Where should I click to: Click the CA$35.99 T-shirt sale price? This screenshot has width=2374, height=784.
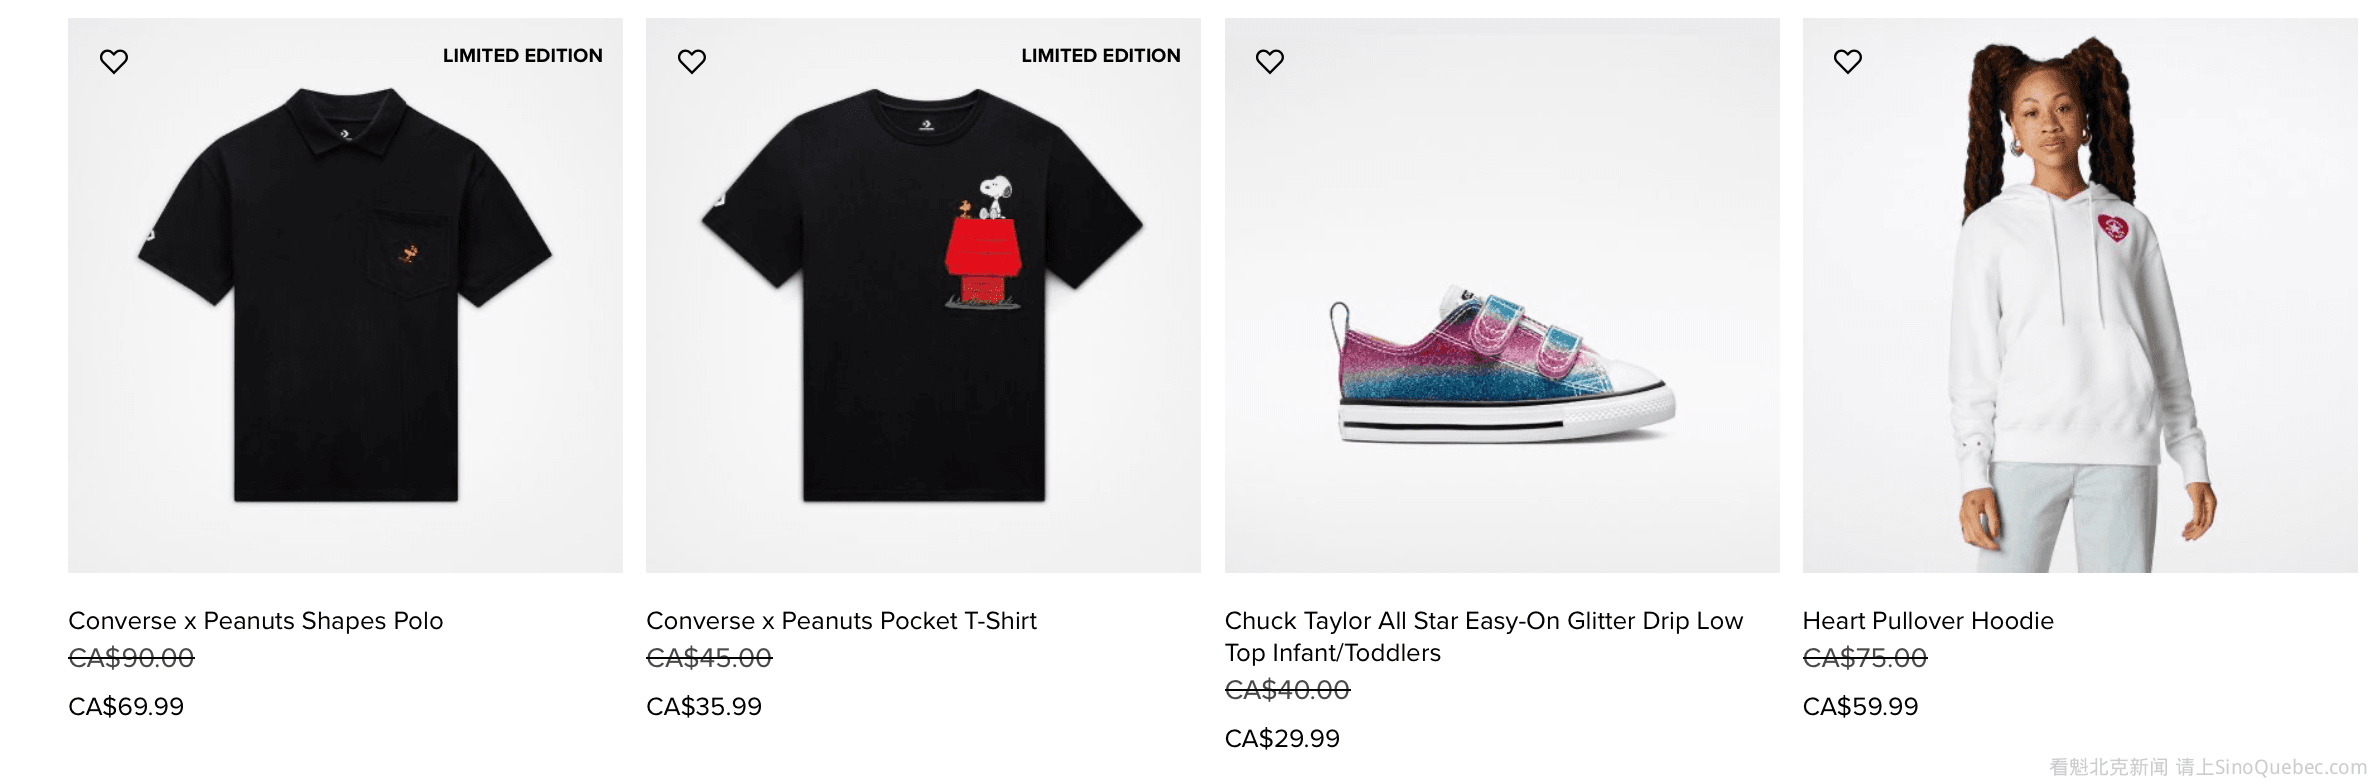704,707
